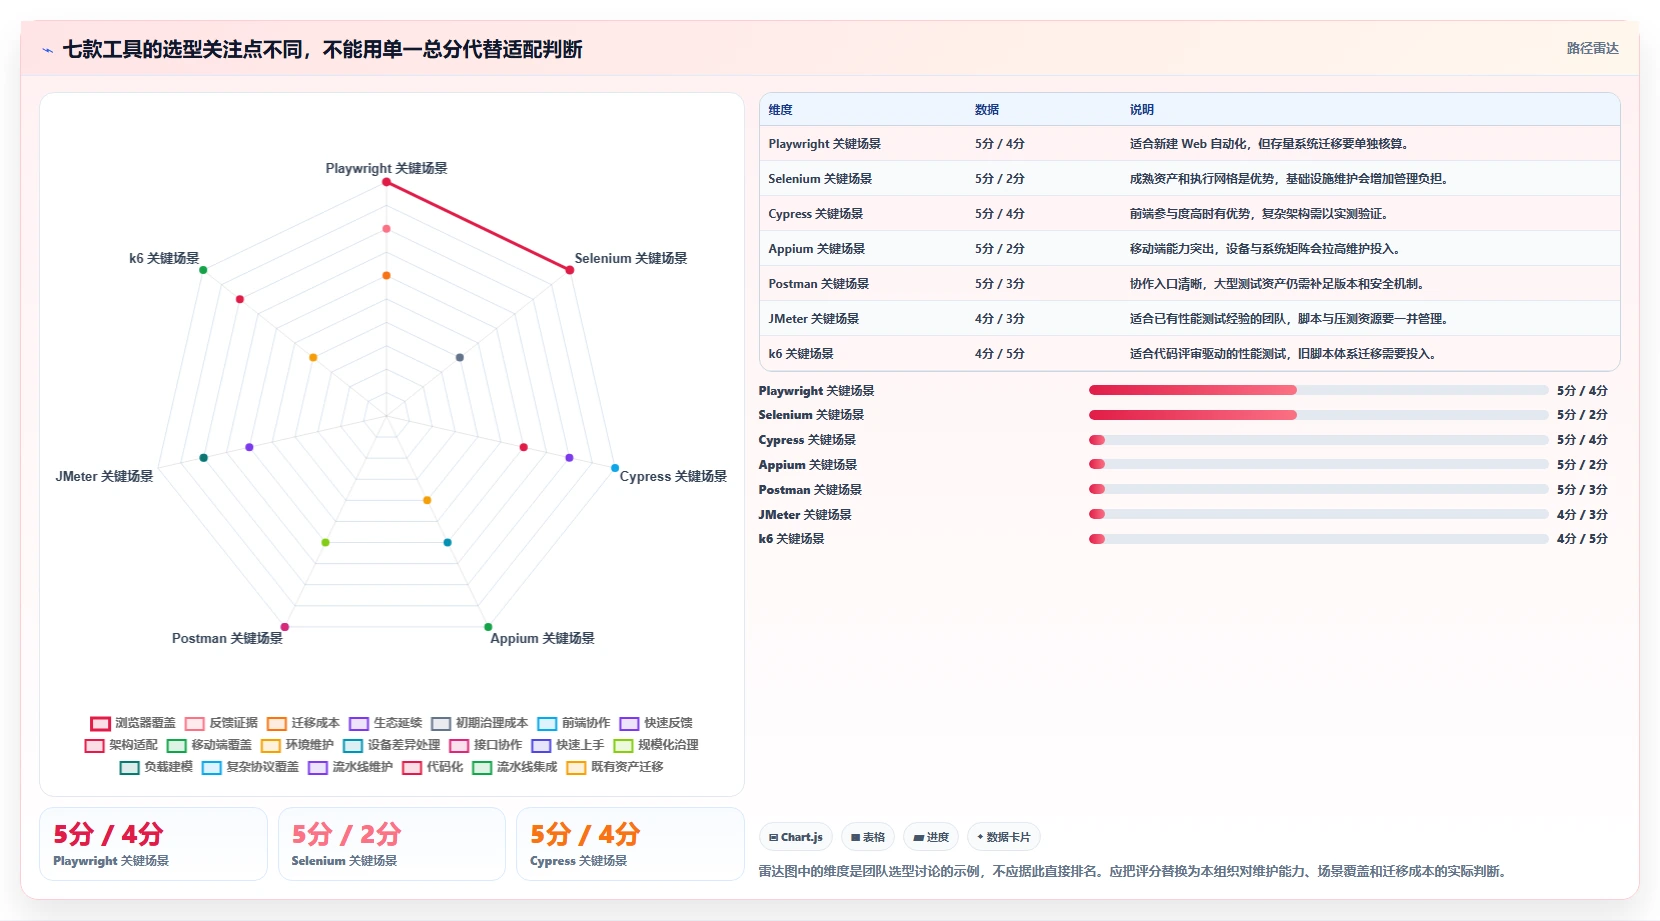
Task: Hide the 规模化治理 legend series
Action: coord(656,745)
